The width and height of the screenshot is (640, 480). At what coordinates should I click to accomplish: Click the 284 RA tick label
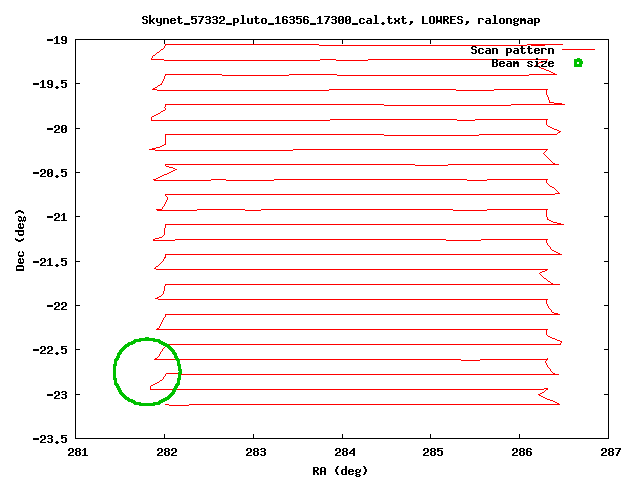coord(345,452)
